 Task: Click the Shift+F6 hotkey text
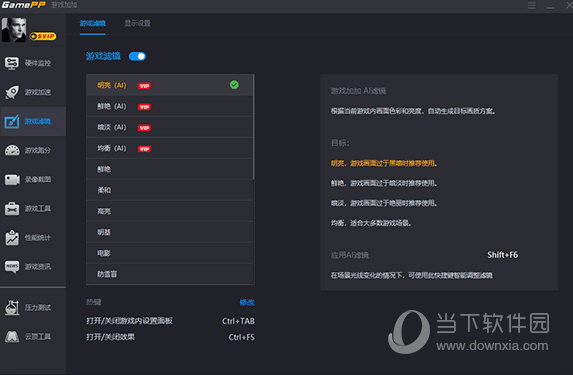[502, 255]
